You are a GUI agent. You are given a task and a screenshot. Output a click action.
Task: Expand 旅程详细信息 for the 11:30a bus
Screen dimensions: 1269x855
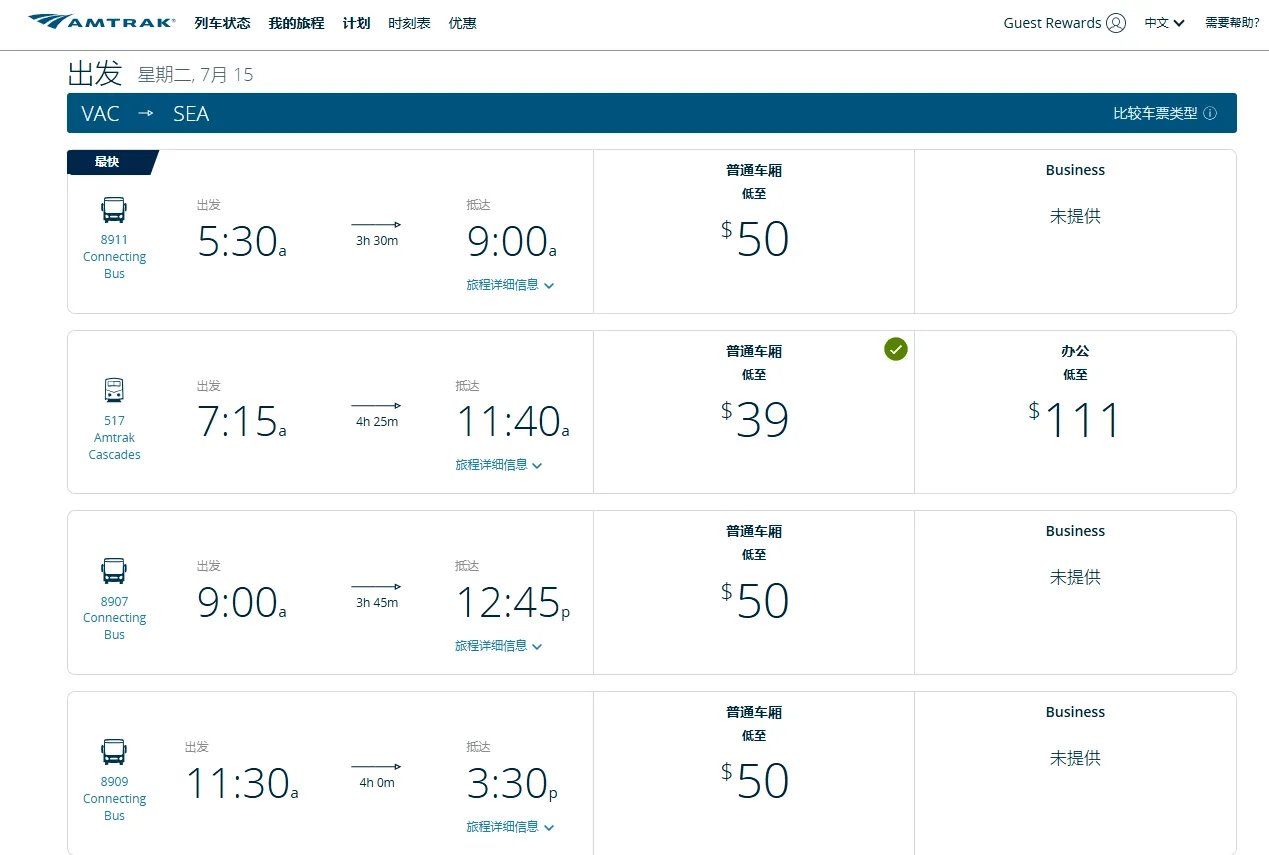[510, 827]
